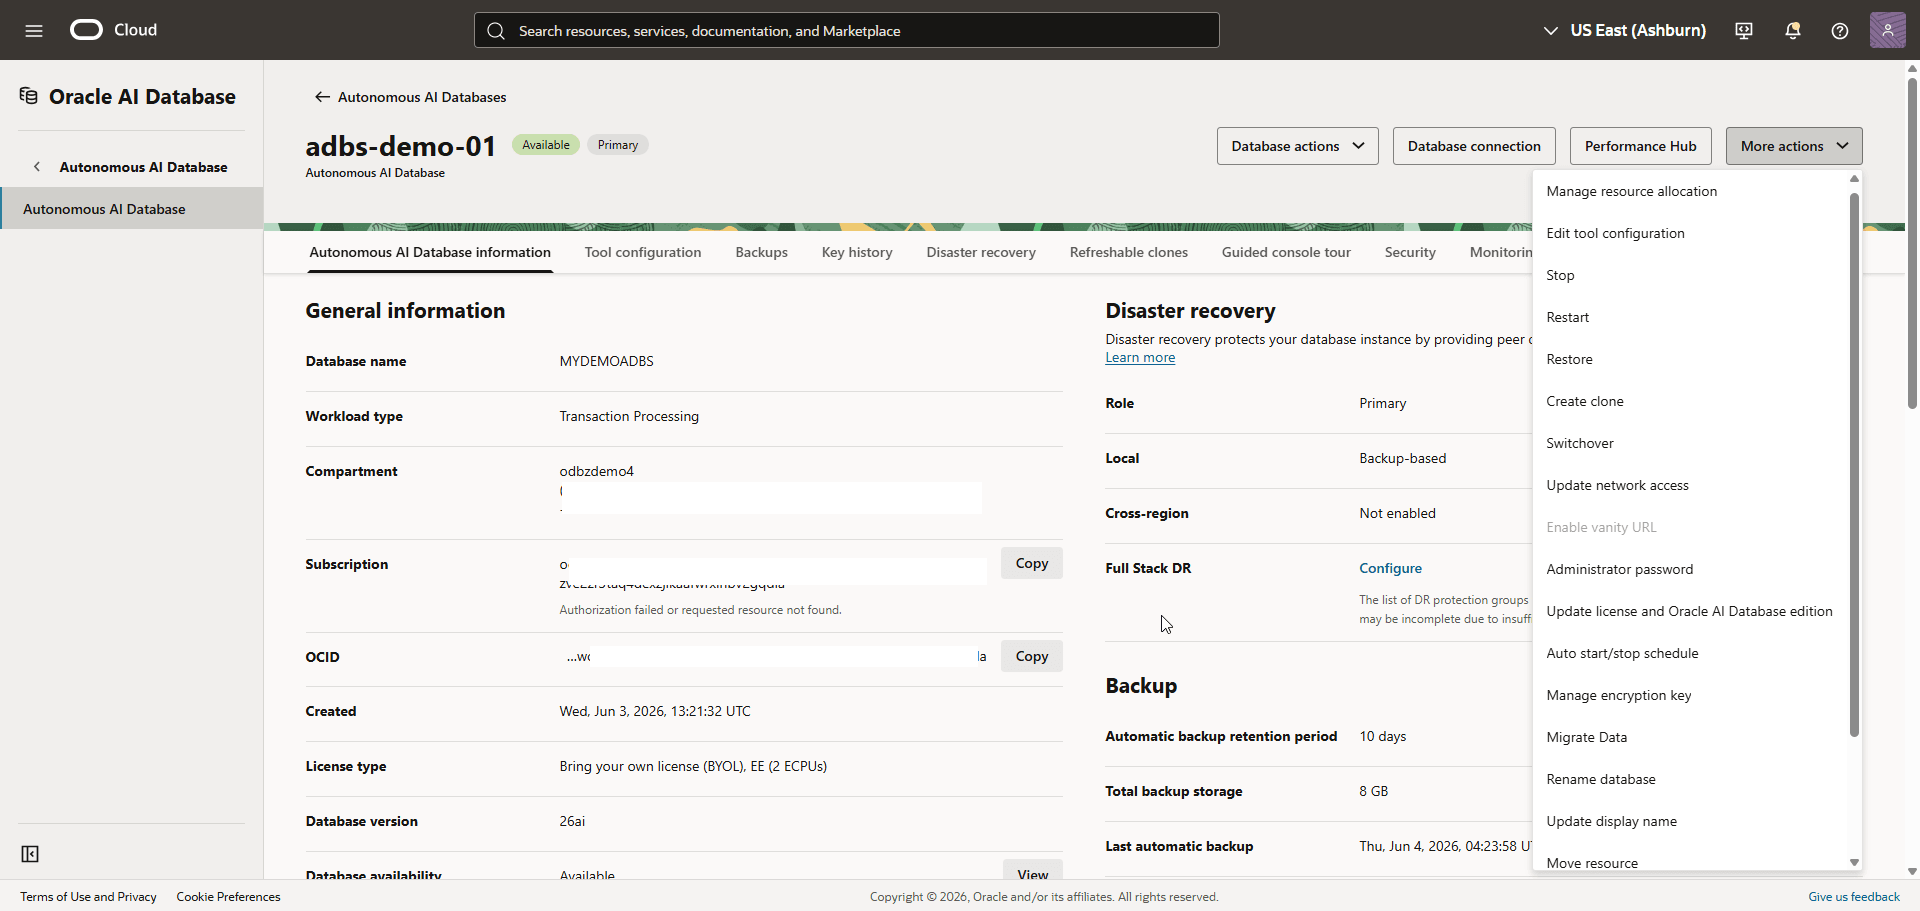The height and width of the screenshot is (911, 1920).
Task: Choose Restart from More actions
Action: [x=1691, y=317]
